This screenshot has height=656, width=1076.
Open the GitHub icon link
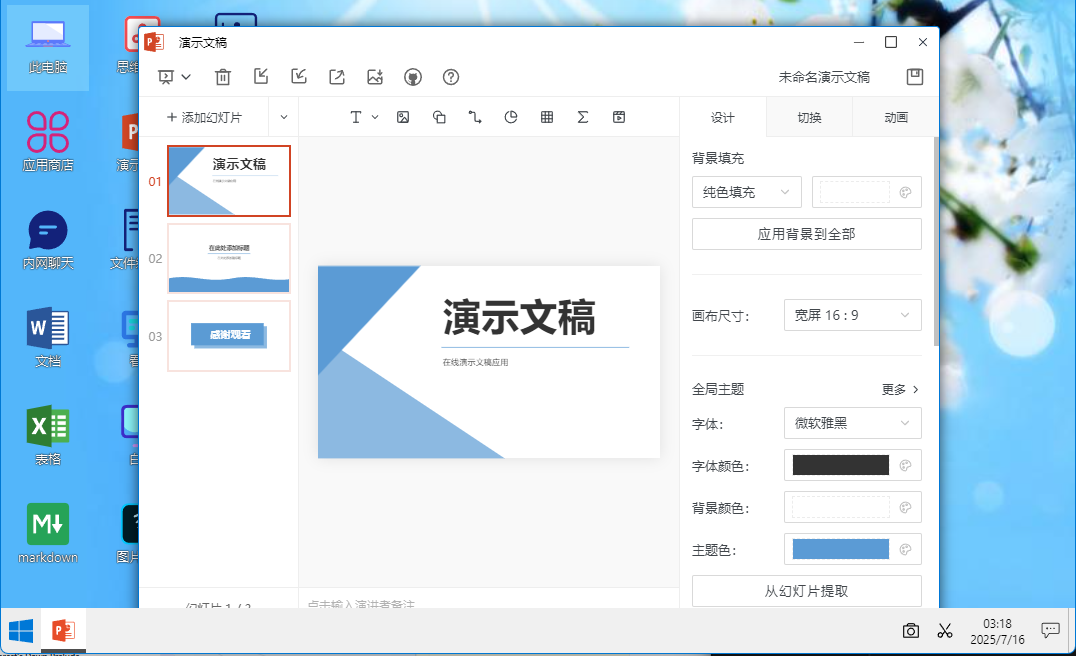pyautogui.click(x=412, y=77)
